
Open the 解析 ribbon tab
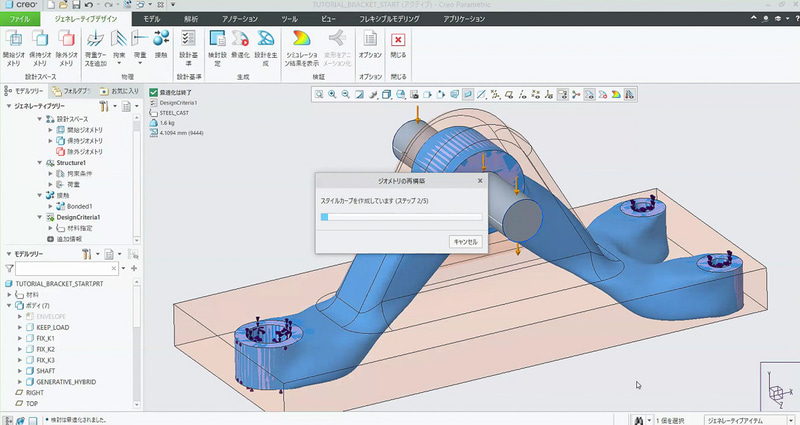pos(191,19)
